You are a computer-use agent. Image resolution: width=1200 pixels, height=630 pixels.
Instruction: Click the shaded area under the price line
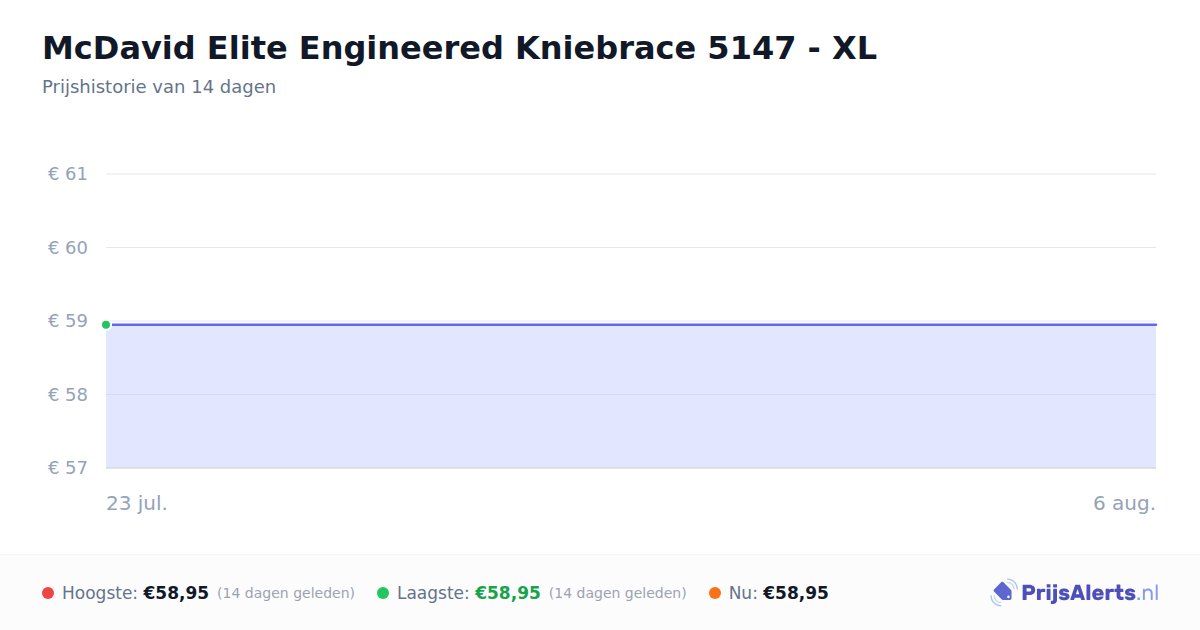[x=631, y=397]
